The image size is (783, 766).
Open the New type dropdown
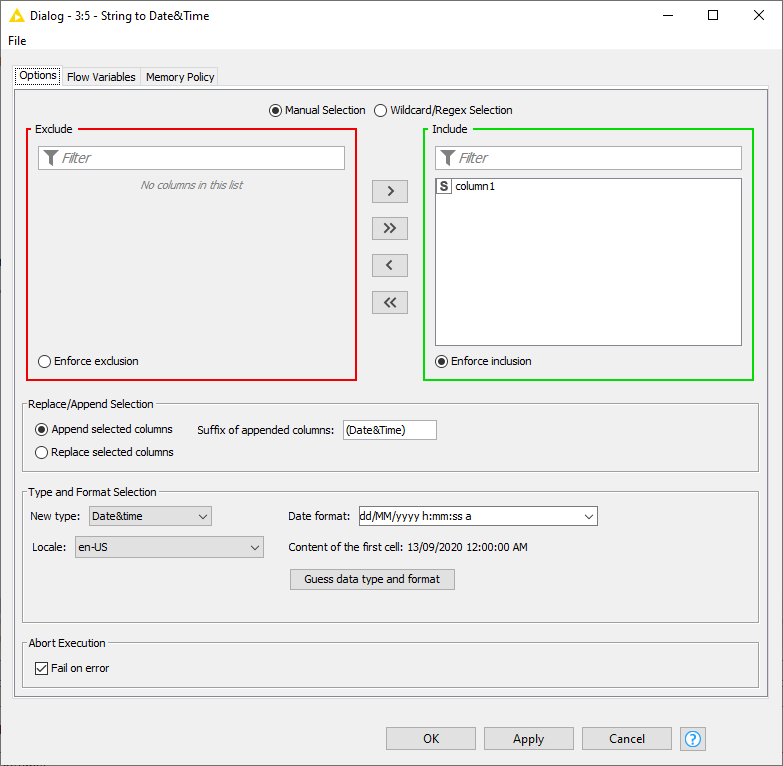149,516
